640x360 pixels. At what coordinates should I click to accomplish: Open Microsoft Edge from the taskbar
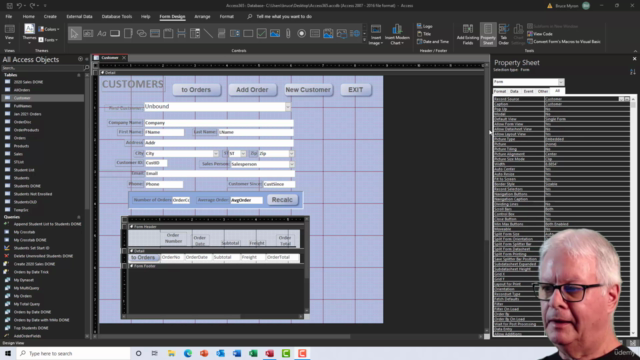[x=188, y=353]
